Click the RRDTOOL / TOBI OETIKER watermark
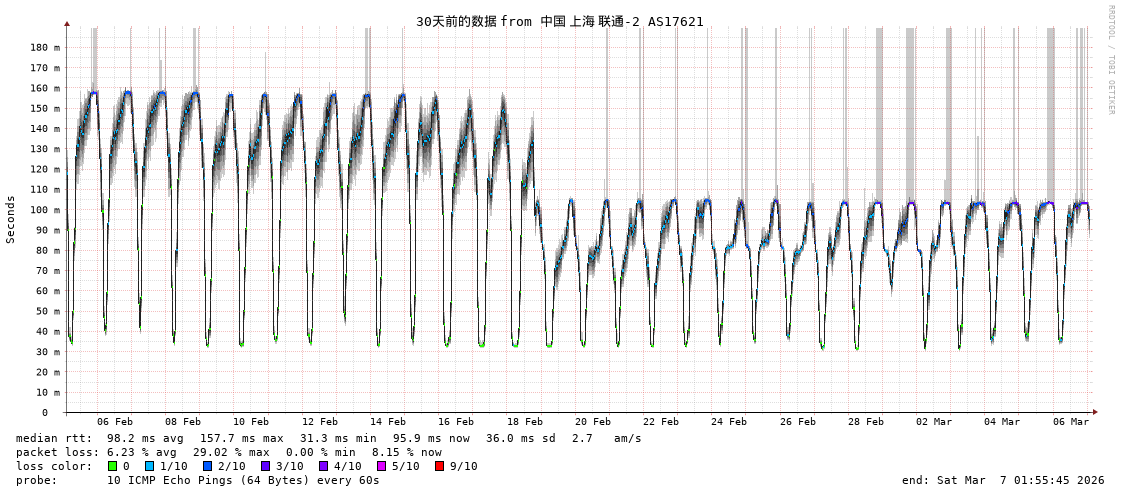Viewport: 1121px width, 494px height. pyautogui.click(x=1111, y=60)
